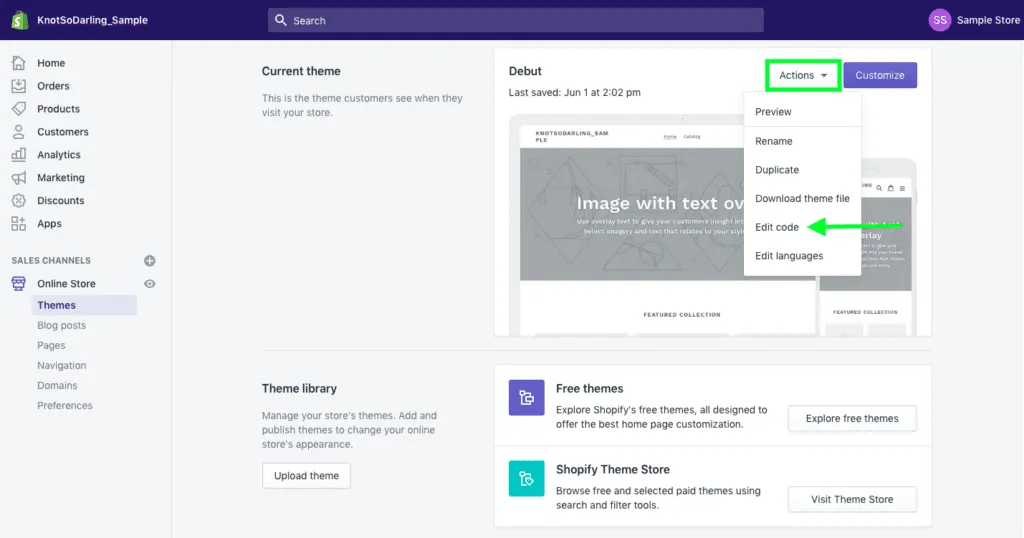
Task: Click the Marketing megaphone icon
Action: (x=19, y=178)
